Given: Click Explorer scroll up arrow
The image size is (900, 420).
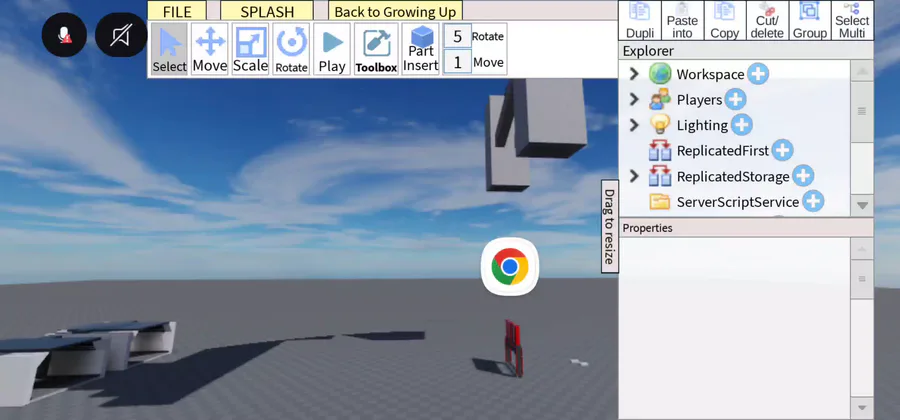Looking at the screenshot, I should click(862, 71).
